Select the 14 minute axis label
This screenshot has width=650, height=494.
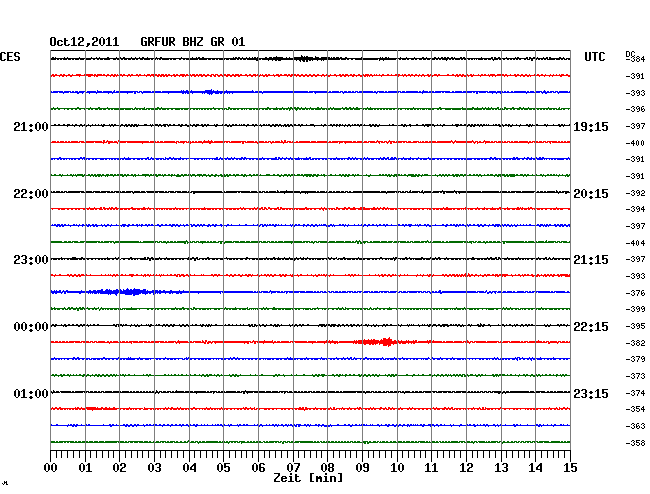coord(536,468)
